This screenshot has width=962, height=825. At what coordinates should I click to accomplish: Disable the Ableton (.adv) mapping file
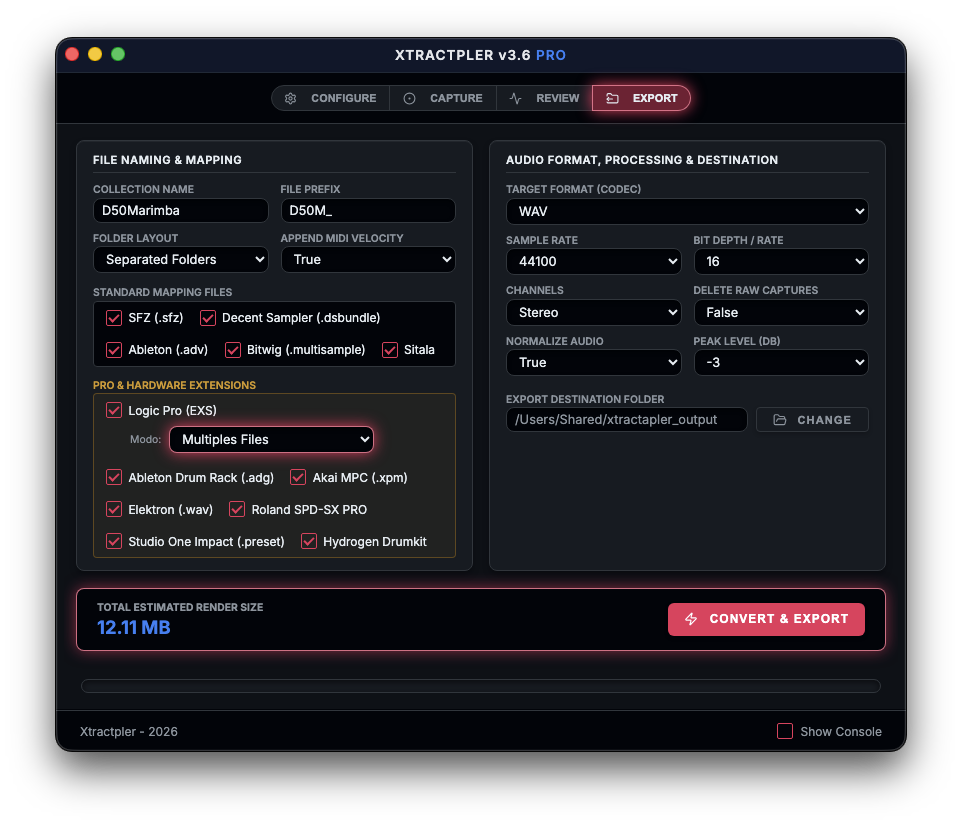(114, 350)
